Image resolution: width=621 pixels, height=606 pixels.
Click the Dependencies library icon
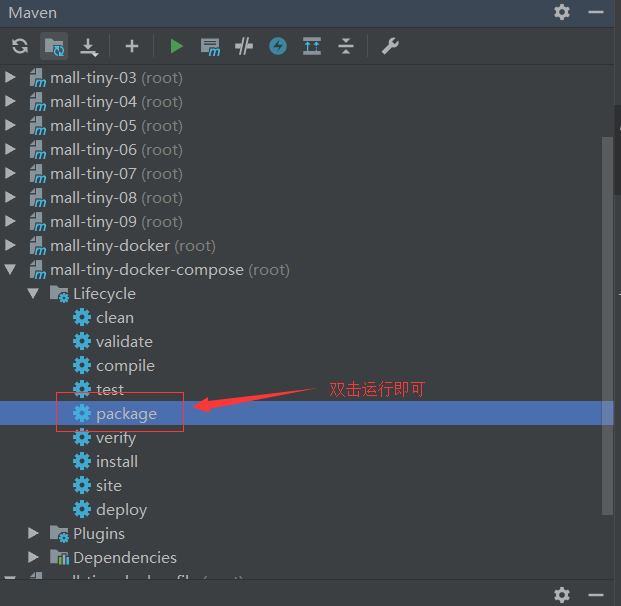click(59, 557)
